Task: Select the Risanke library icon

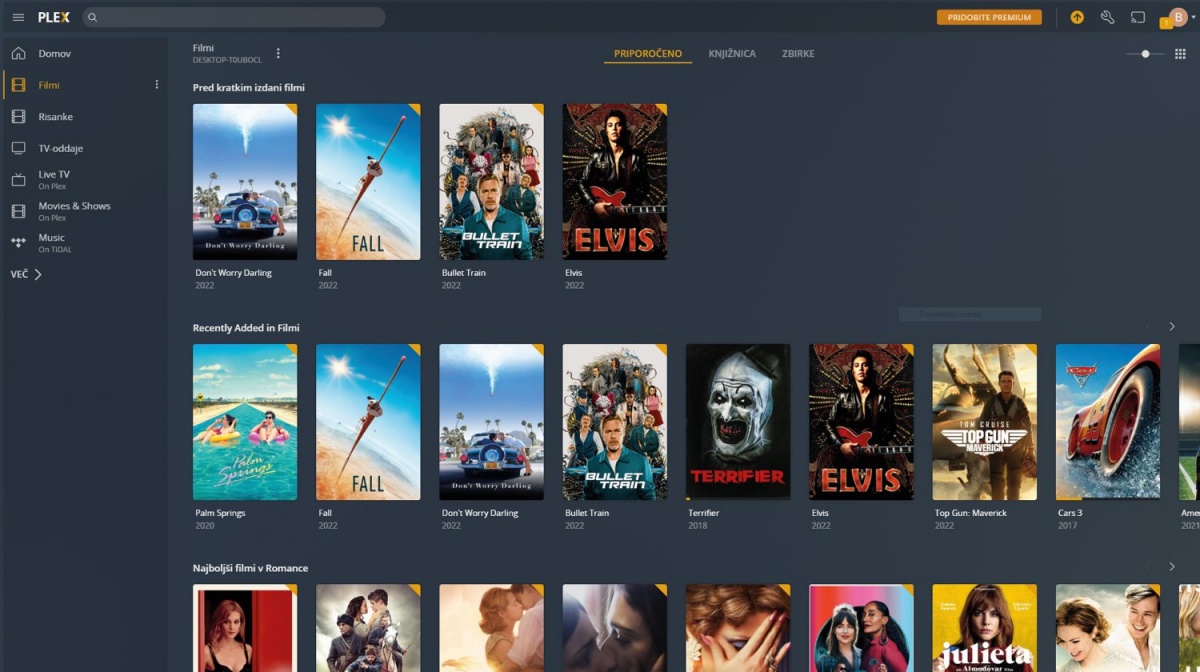Action: coord(18,117)
